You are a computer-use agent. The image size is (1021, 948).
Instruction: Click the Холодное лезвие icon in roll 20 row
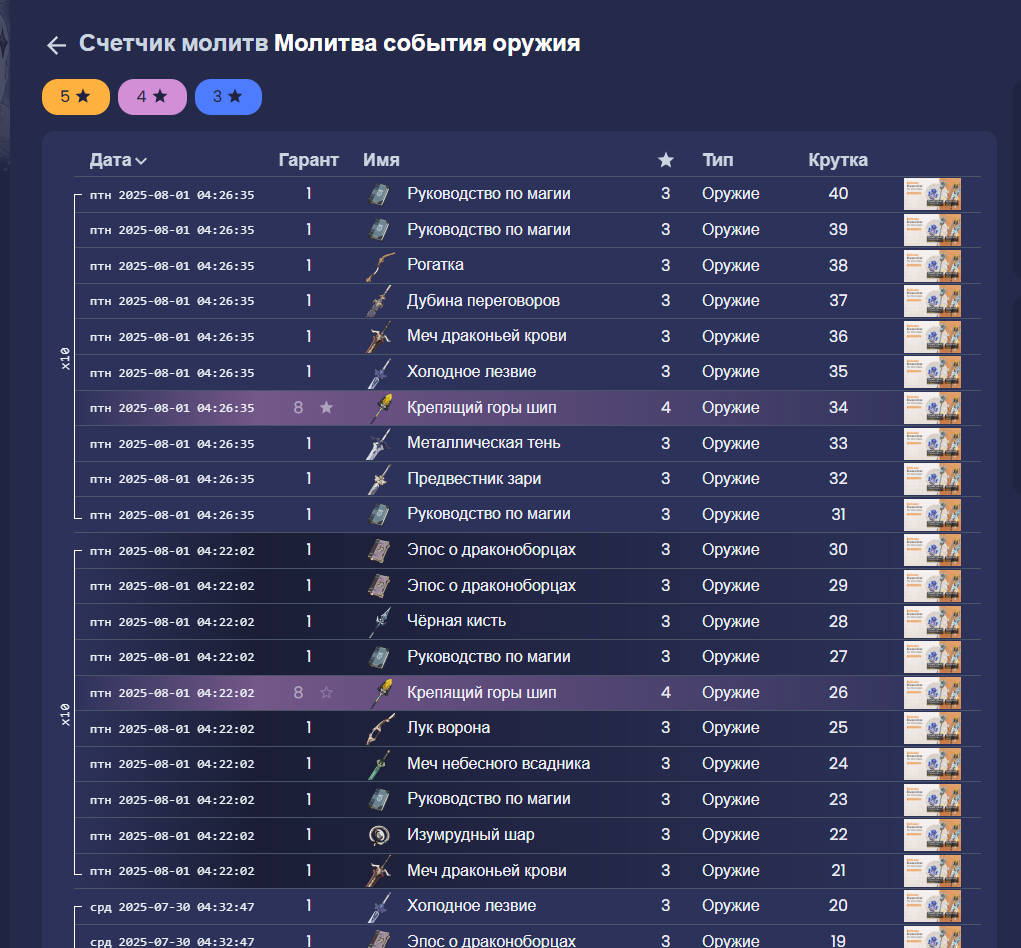coord(379,906)
